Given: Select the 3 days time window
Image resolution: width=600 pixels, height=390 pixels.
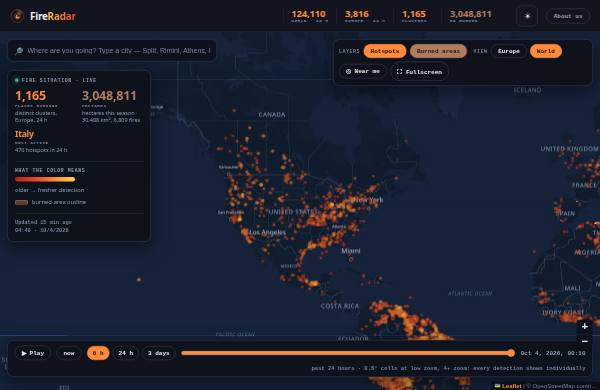Looking at the screenshot, I should (158, 353).
